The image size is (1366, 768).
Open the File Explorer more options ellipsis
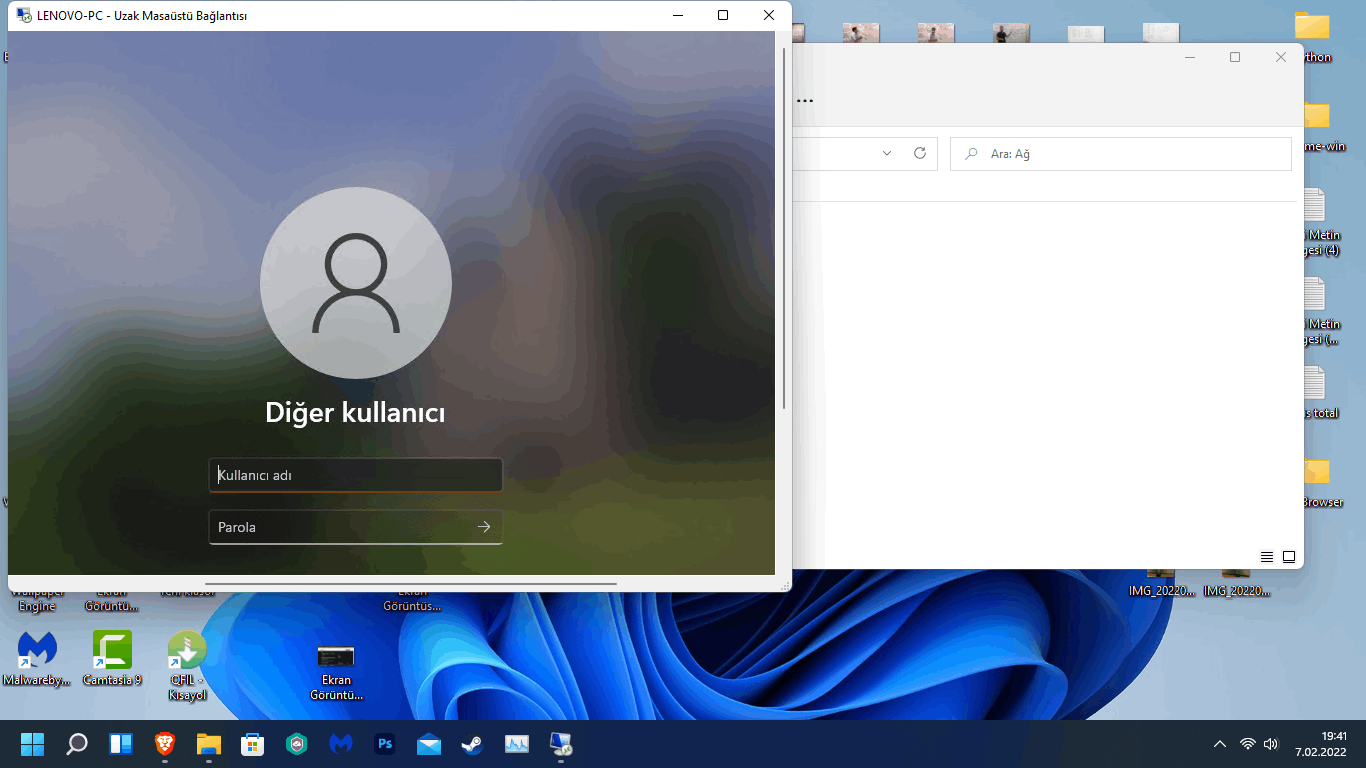tap(804, 100)
